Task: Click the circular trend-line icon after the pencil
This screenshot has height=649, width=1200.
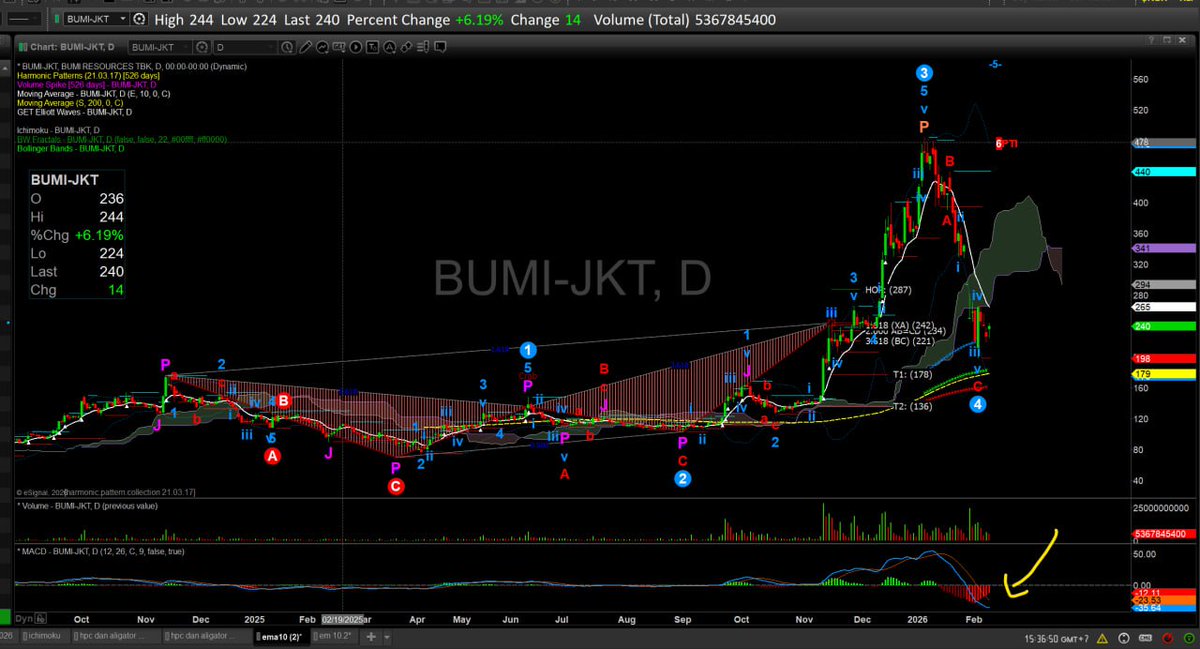Action: [322, 47]
